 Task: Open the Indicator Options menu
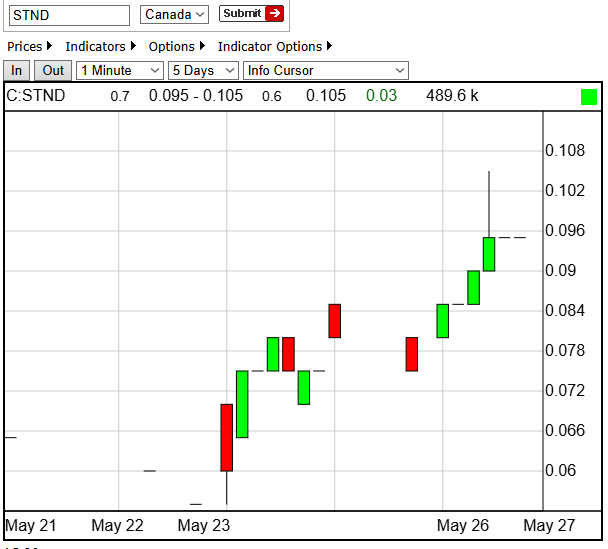pos(275,47)
